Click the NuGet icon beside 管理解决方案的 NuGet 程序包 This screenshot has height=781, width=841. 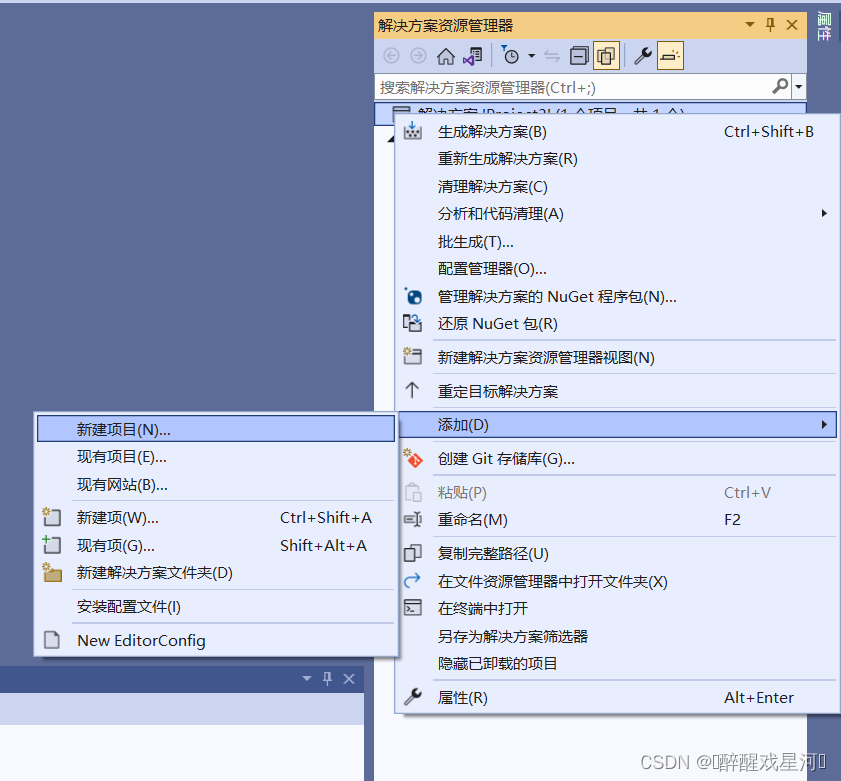pos(413,296)
